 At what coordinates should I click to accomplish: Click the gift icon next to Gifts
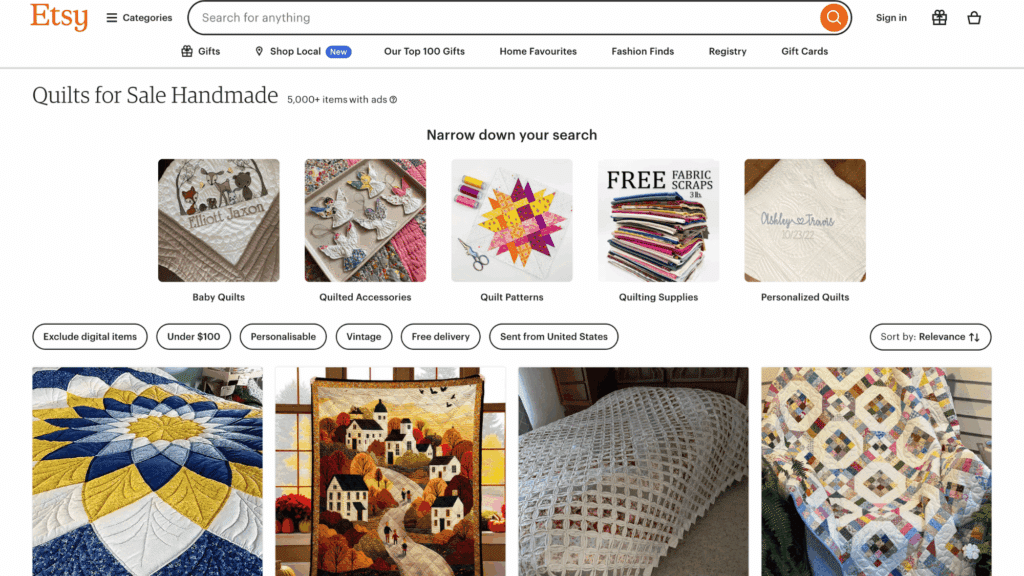pyautogui.click(x=185, y=51)
